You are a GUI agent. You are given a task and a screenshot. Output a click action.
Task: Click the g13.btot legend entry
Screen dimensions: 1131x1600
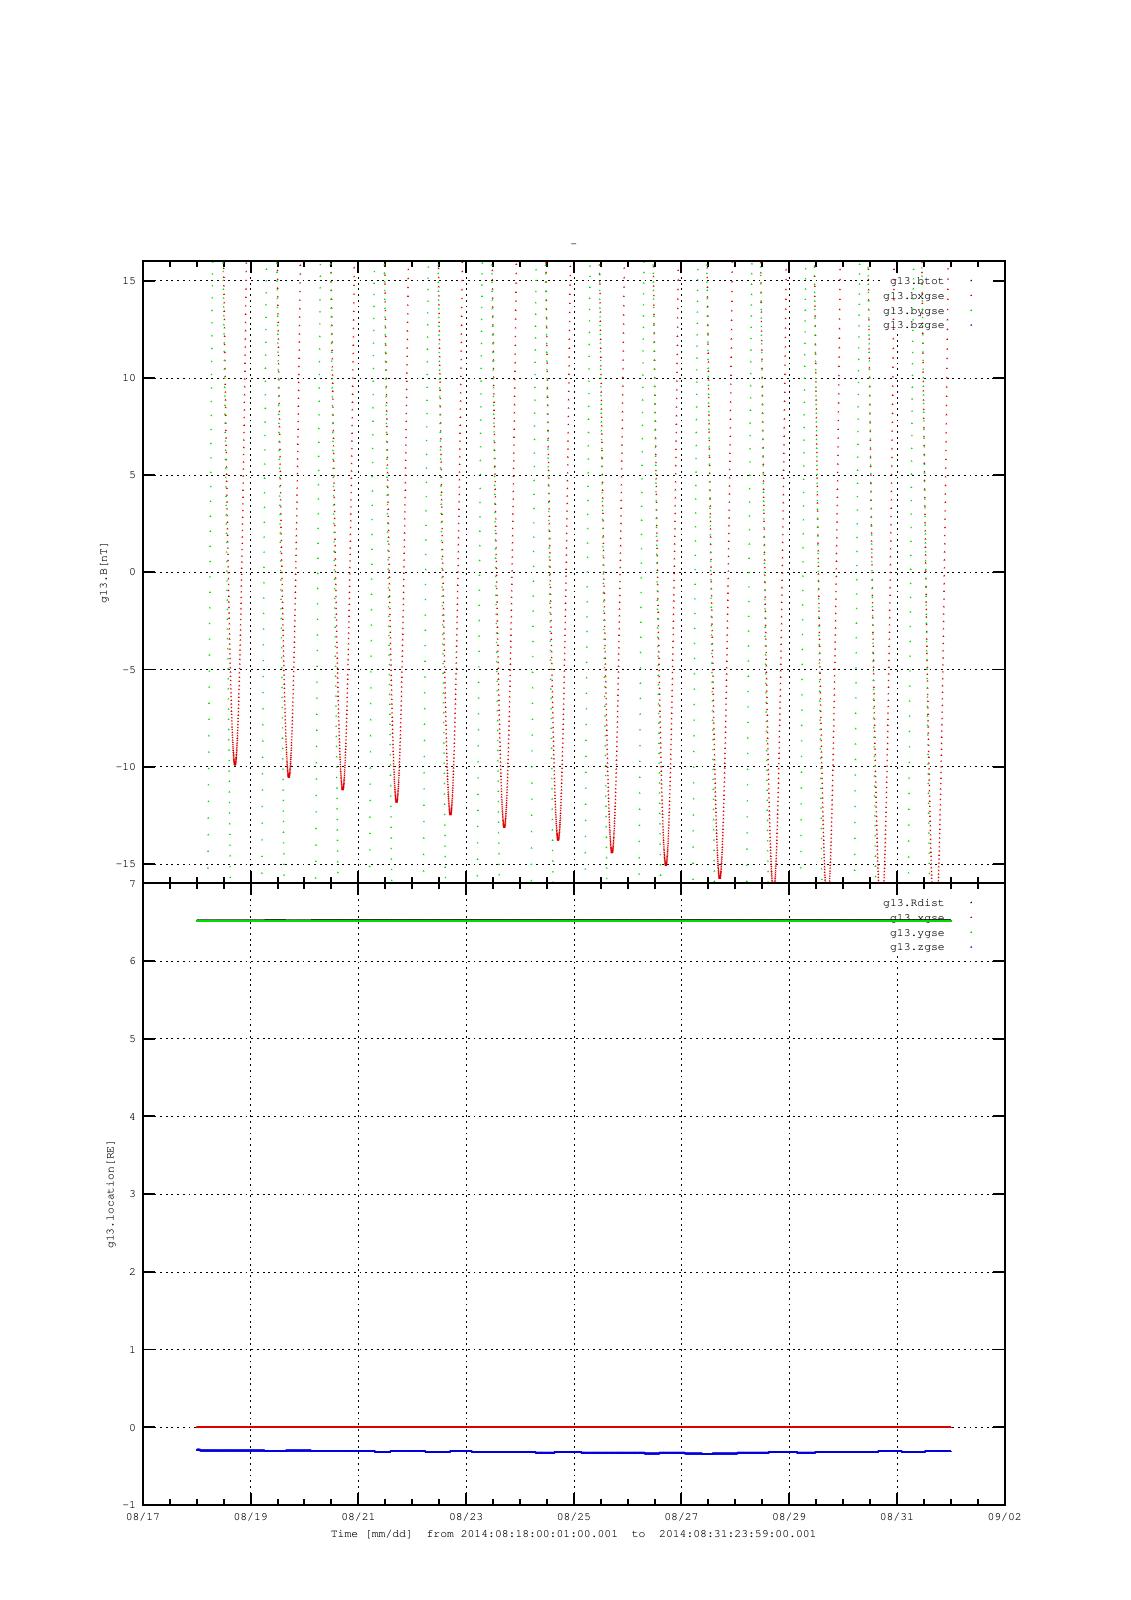click(917, 281)
